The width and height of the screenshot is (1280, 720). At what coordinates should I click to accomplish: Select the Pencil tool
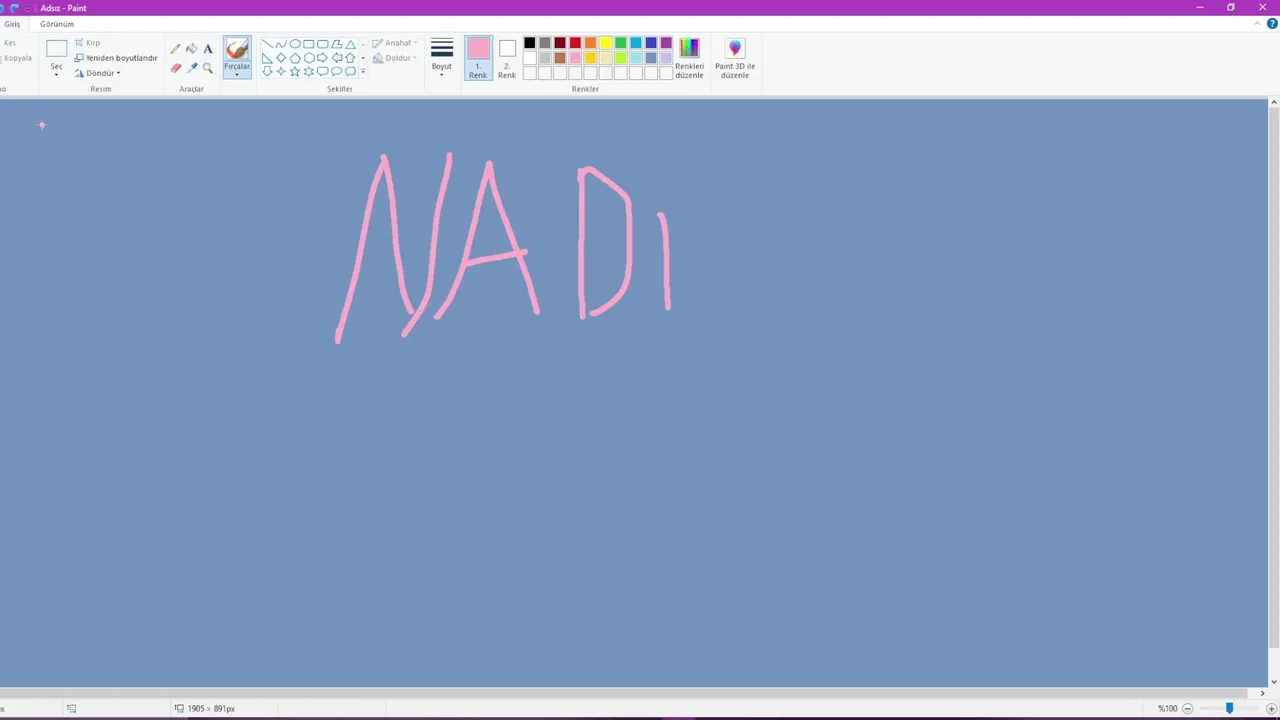[x=176, y=49]
